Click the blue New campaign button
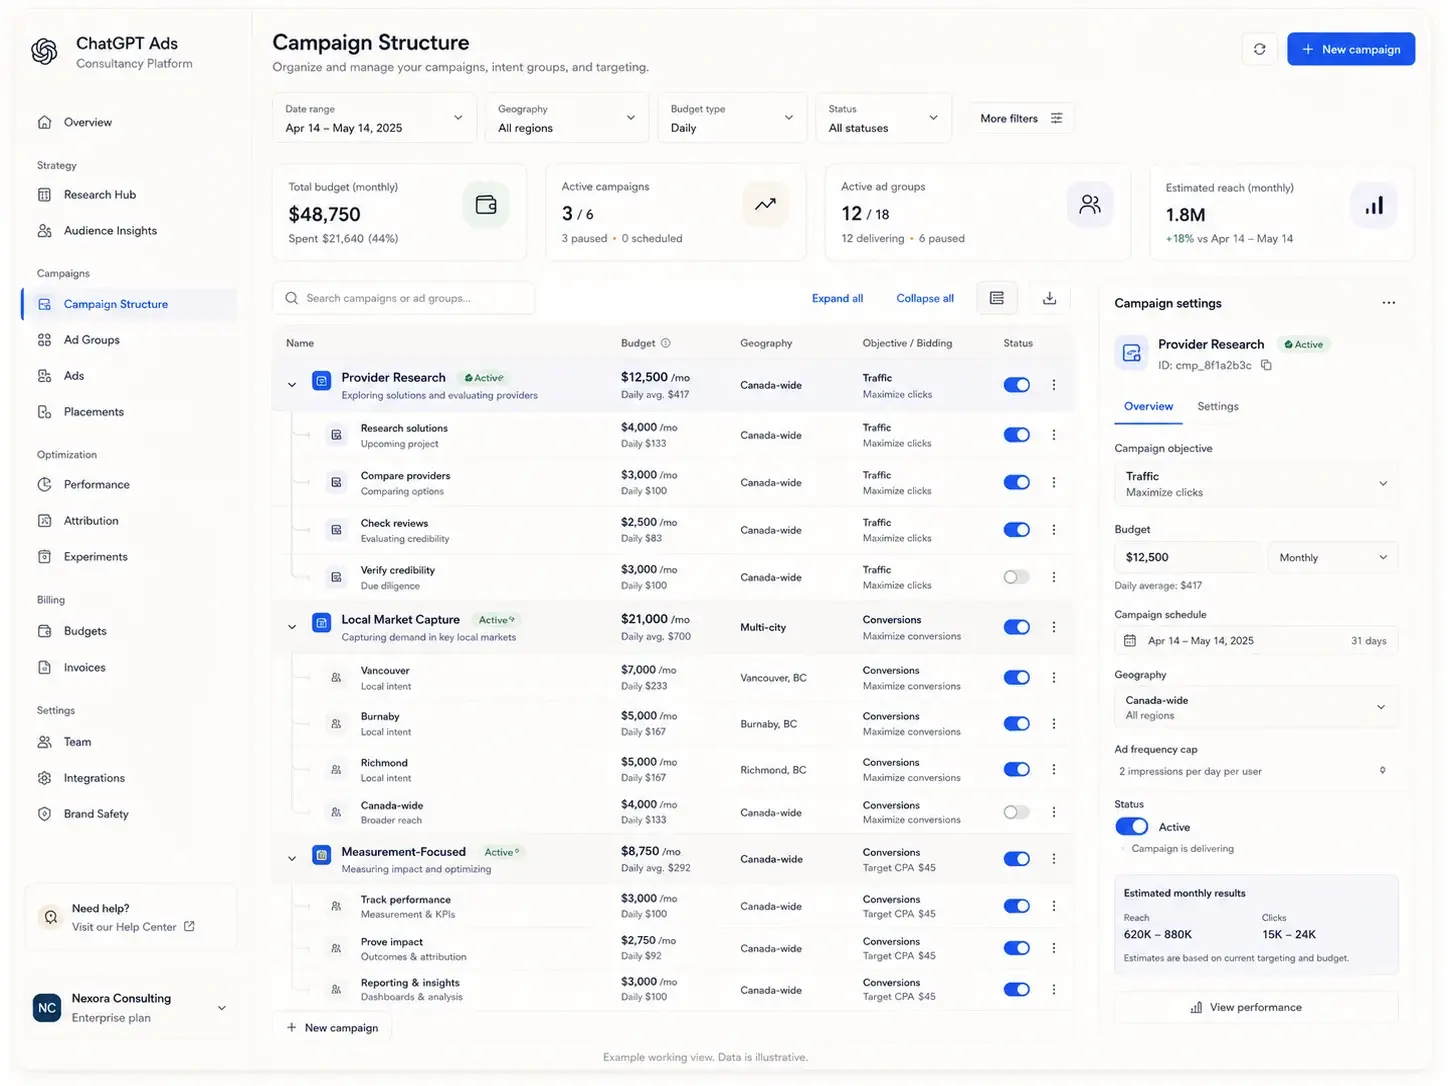Image resolution: width=1448 pixels, height=1086 pixels. click(1350, 49)
